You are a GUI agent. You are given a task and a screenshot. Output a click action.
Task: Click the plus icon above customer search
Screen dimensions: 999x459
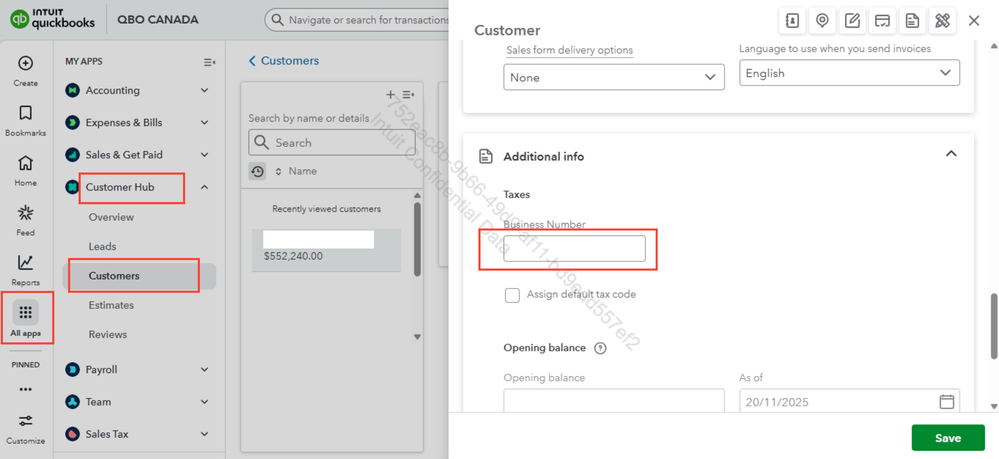click(x=390, y=95)
